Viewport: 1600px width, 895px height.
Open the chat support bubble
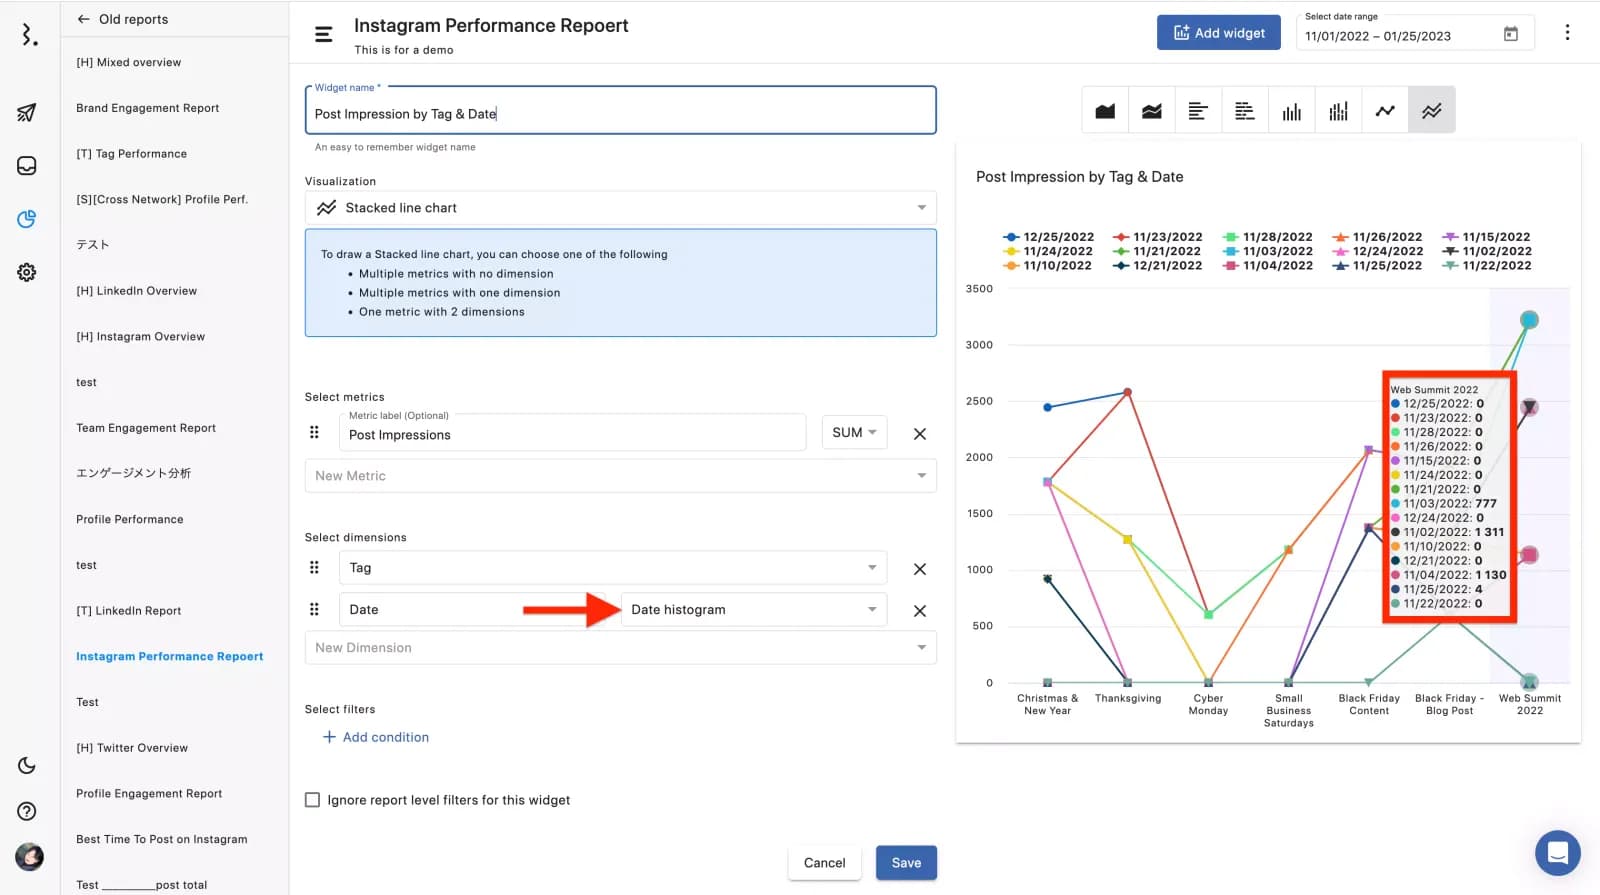point(1557,853)
